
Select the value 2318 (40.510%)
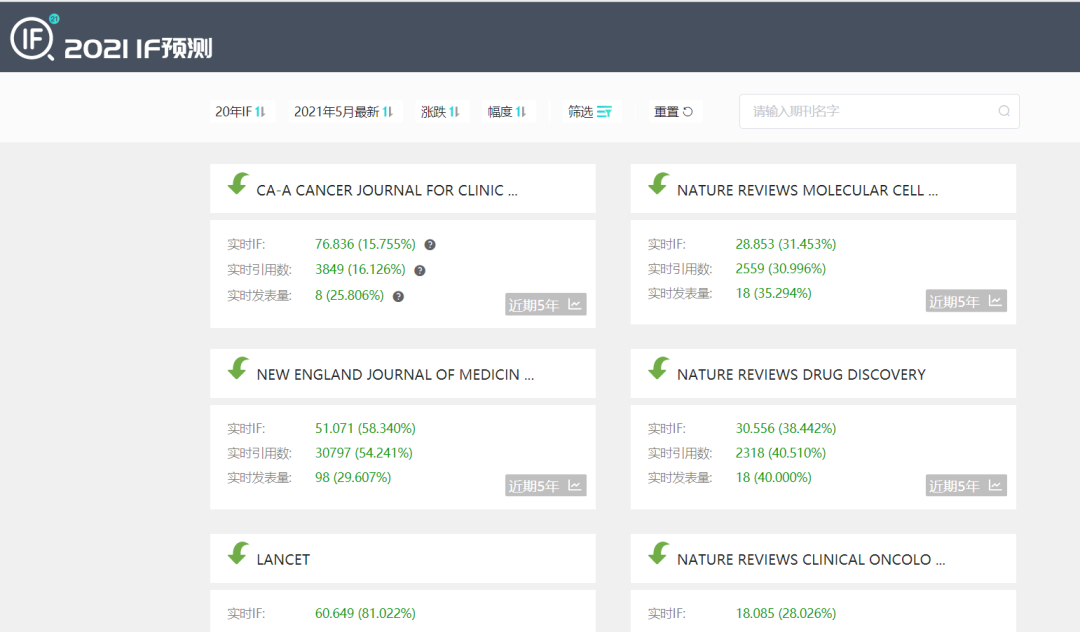coord(780,453)
